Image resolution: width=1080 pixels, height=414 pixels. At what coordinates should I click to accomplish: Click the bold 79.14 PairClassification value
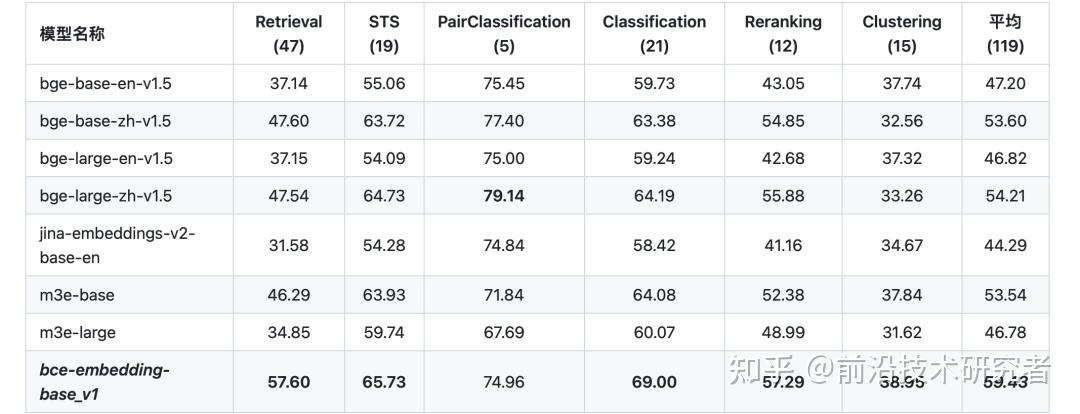click(x=504, y=196)
